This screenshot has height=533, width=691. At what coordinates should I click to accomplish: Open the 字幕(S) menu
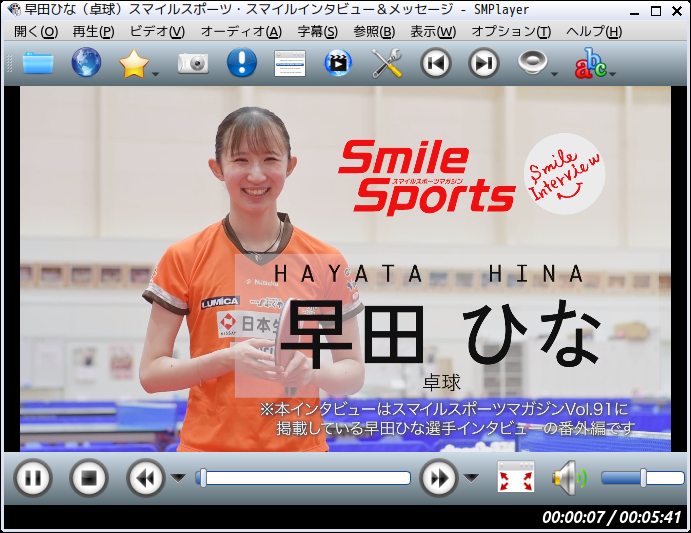[x=317, y=32]
